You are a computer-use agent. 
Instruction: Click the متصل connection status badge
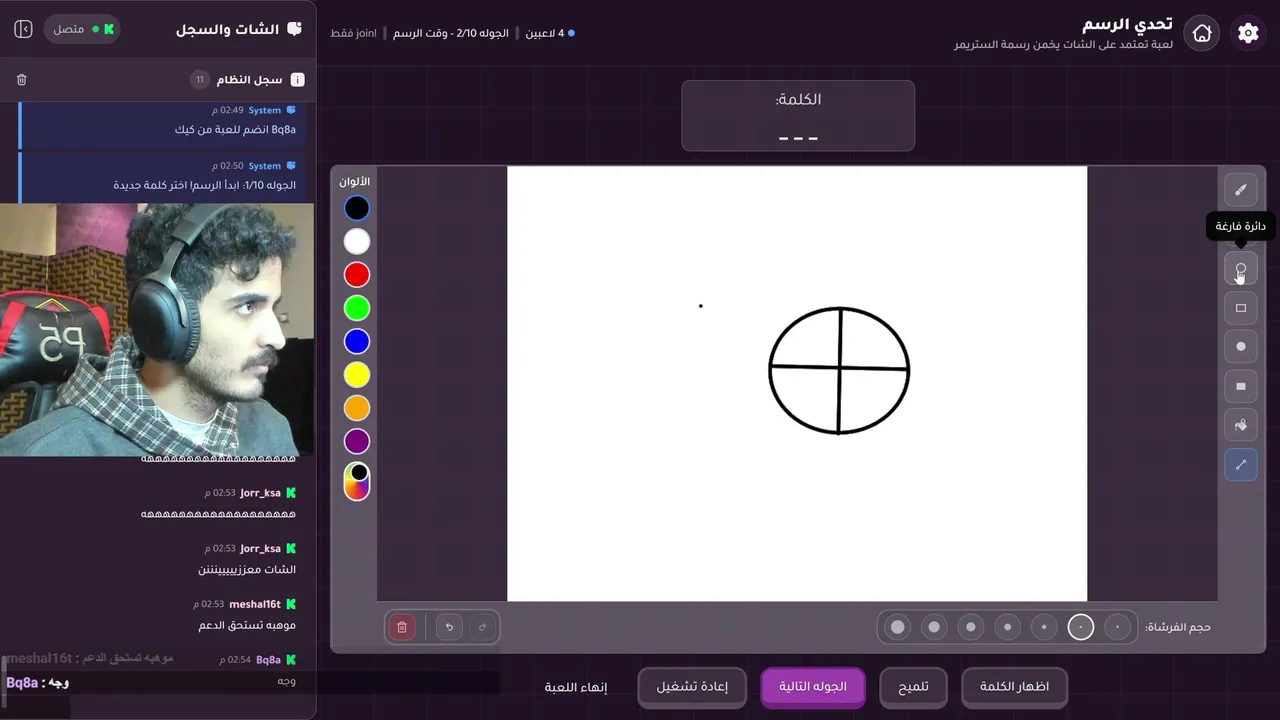81,29
